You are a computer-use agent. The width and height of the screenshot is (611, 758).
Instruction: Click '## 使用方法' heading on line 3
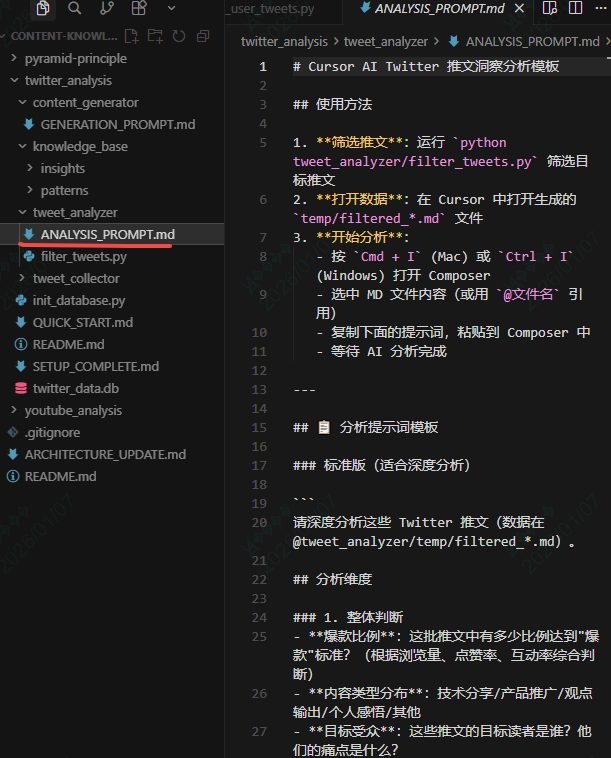(333, 104)
